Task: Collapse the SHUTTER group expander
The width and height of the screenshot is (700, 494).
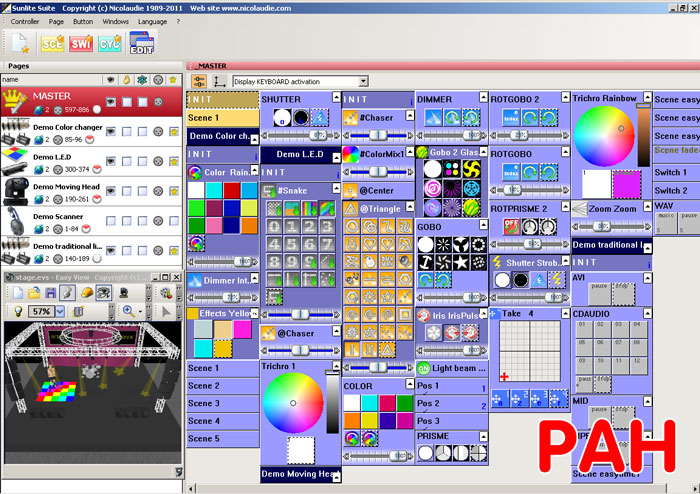Action: (x=337, y=97)
